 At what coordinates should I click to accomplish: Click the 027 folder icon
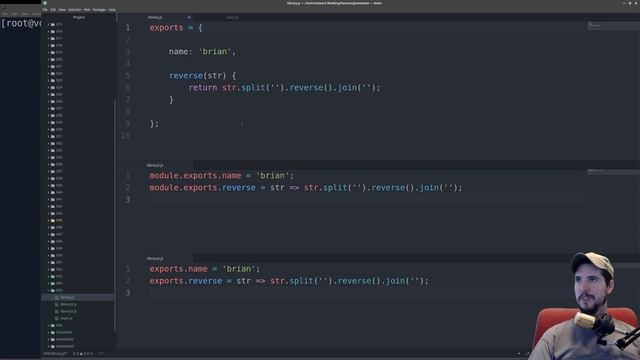53,109
